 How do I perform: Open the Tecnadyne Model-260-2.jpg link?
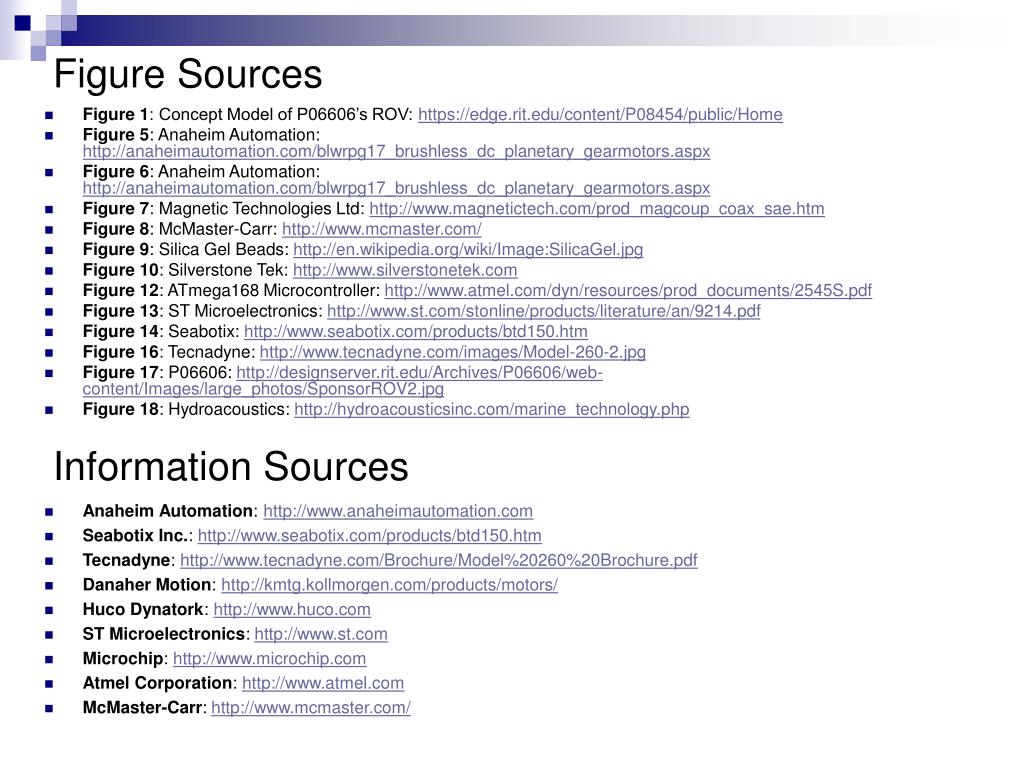pos(453,352)
